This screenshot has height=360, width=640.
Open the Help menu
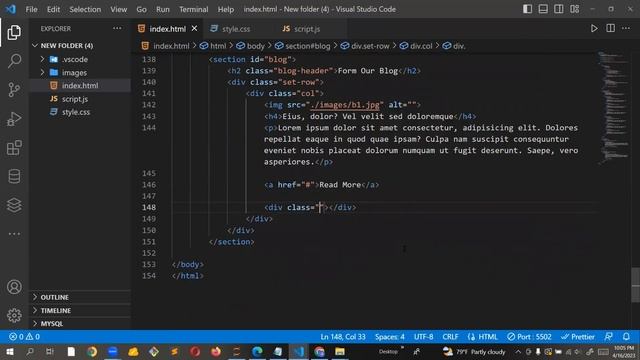[x=225, y=9]
